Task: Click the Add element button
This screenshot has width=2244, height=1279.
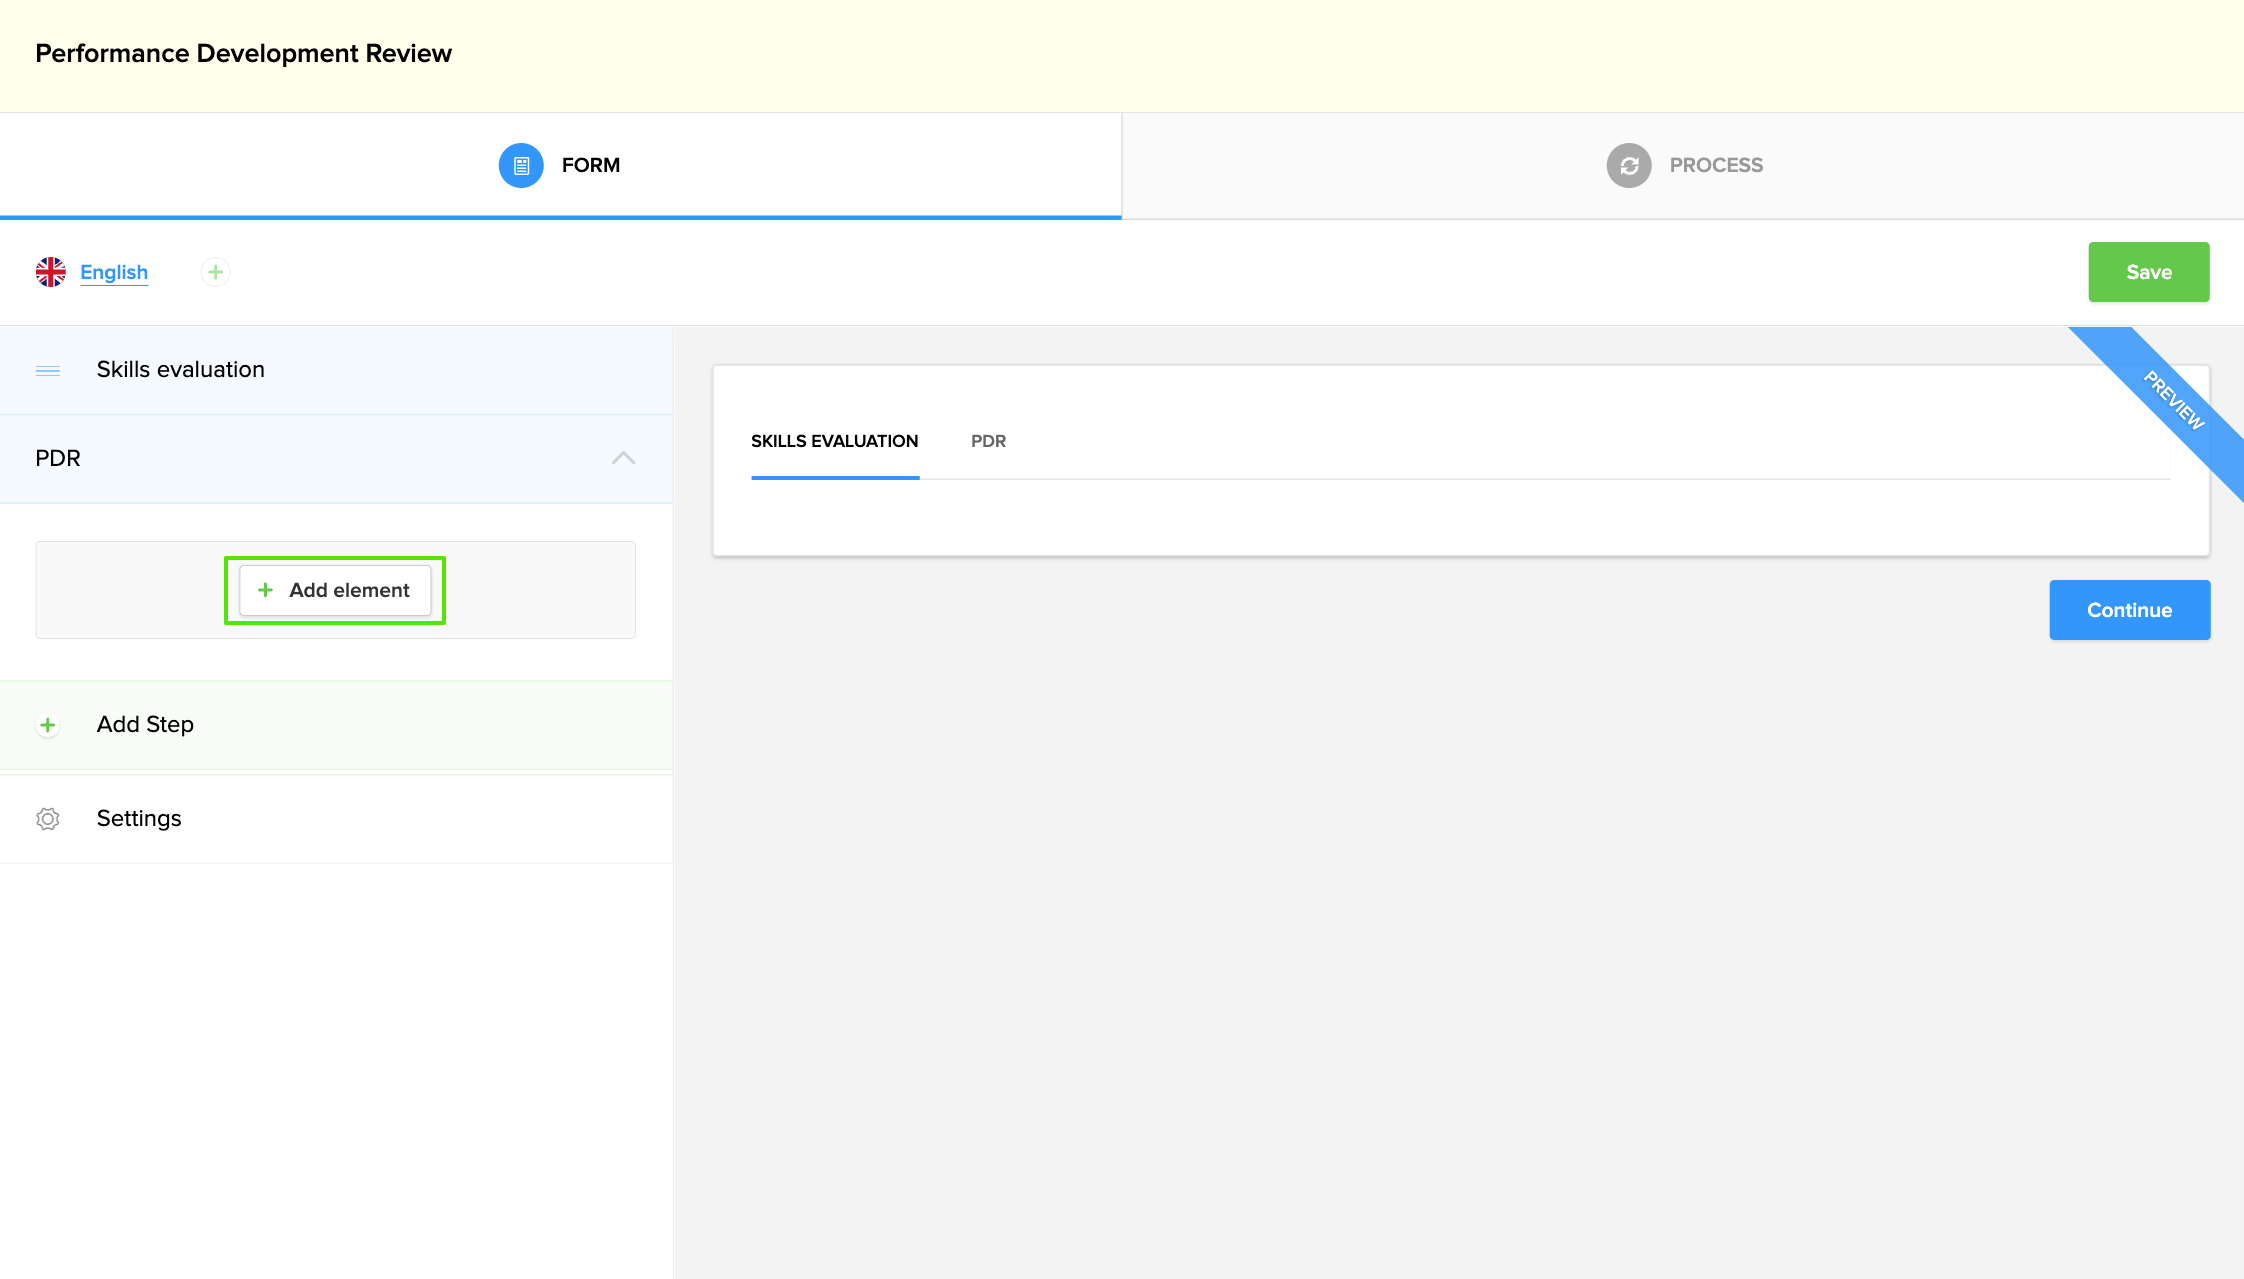Action: pyautogui.click(x=336, y=590)
